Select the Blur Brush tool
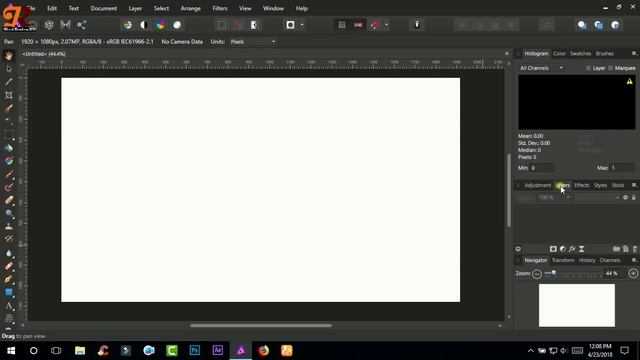 click(x=9, y=253)
